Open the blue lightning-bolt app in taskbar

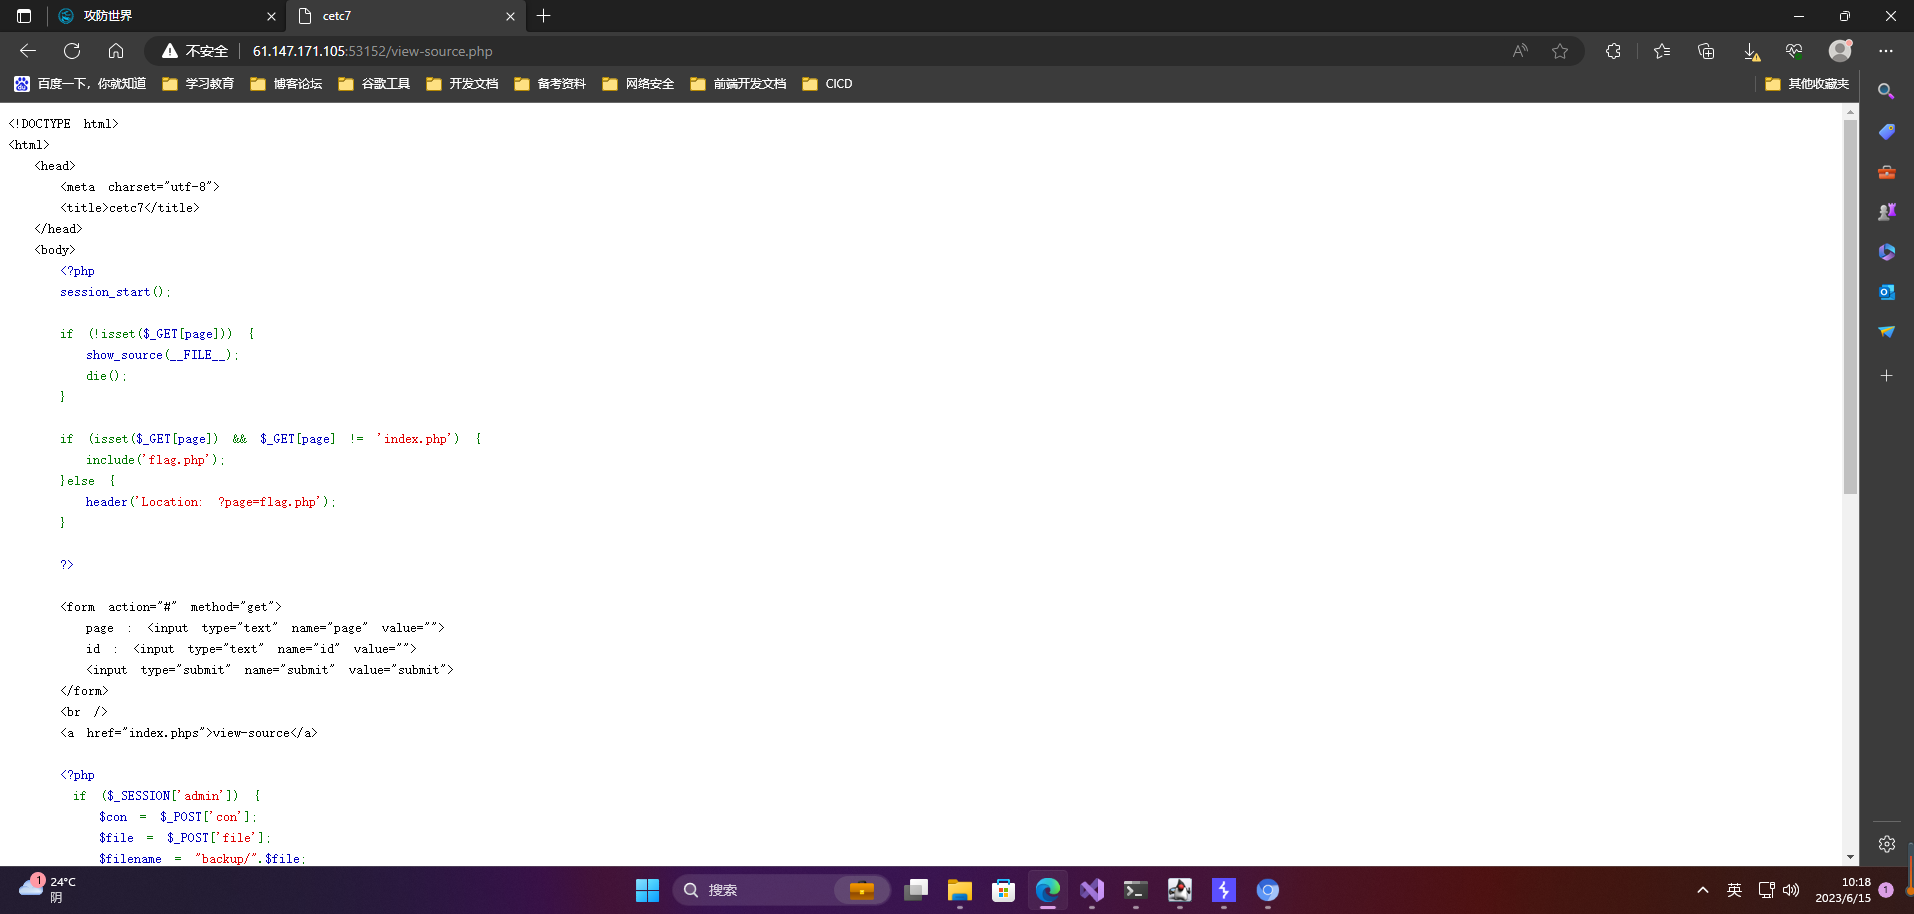point(1224,890)
